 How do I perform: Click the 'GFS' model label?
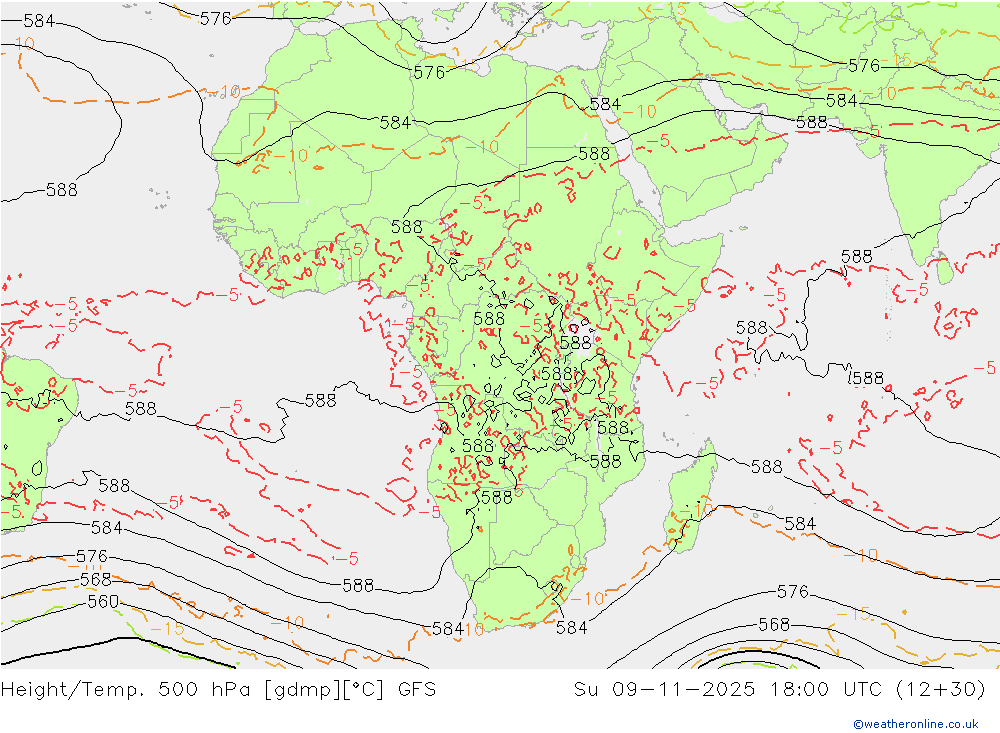(x=416, y=690)
